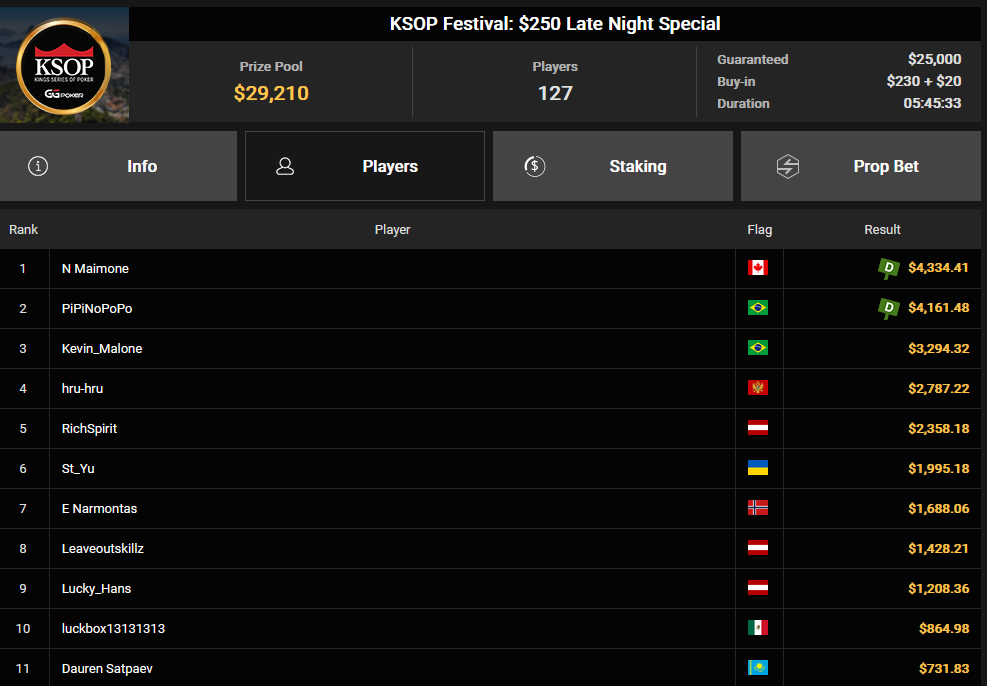This screenshot has width=987, height=686.
Task: Click the Canada flag for N Maimone
Action: pyautogui.click(x=758, y=268)
